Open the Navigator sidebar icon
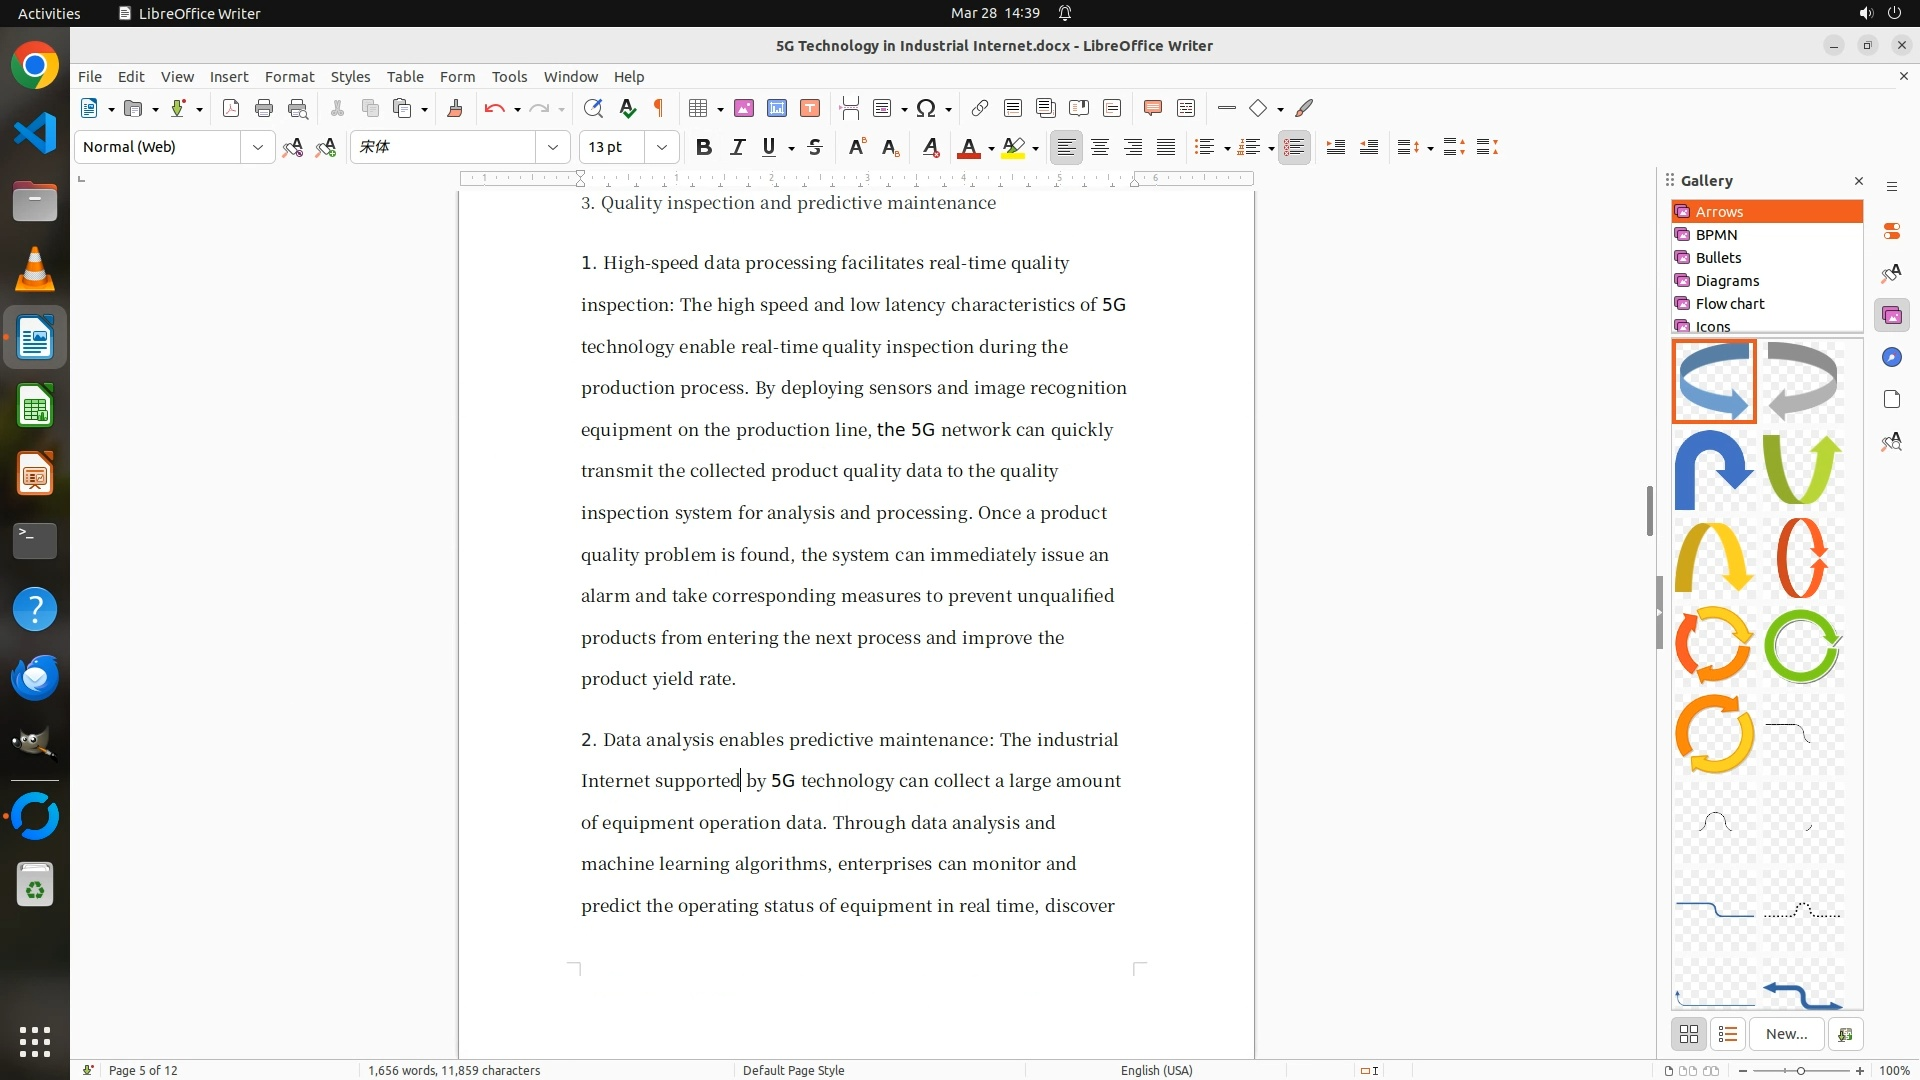Viewport: 1920px width, 1080px height. [x=1891, y=357]
